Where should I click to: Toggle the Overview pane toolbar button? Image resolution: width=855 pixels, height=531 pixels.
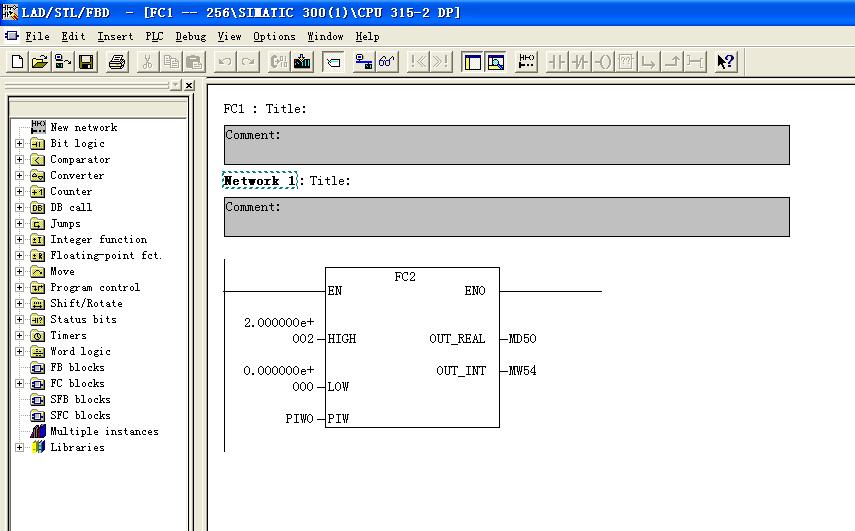472,62
